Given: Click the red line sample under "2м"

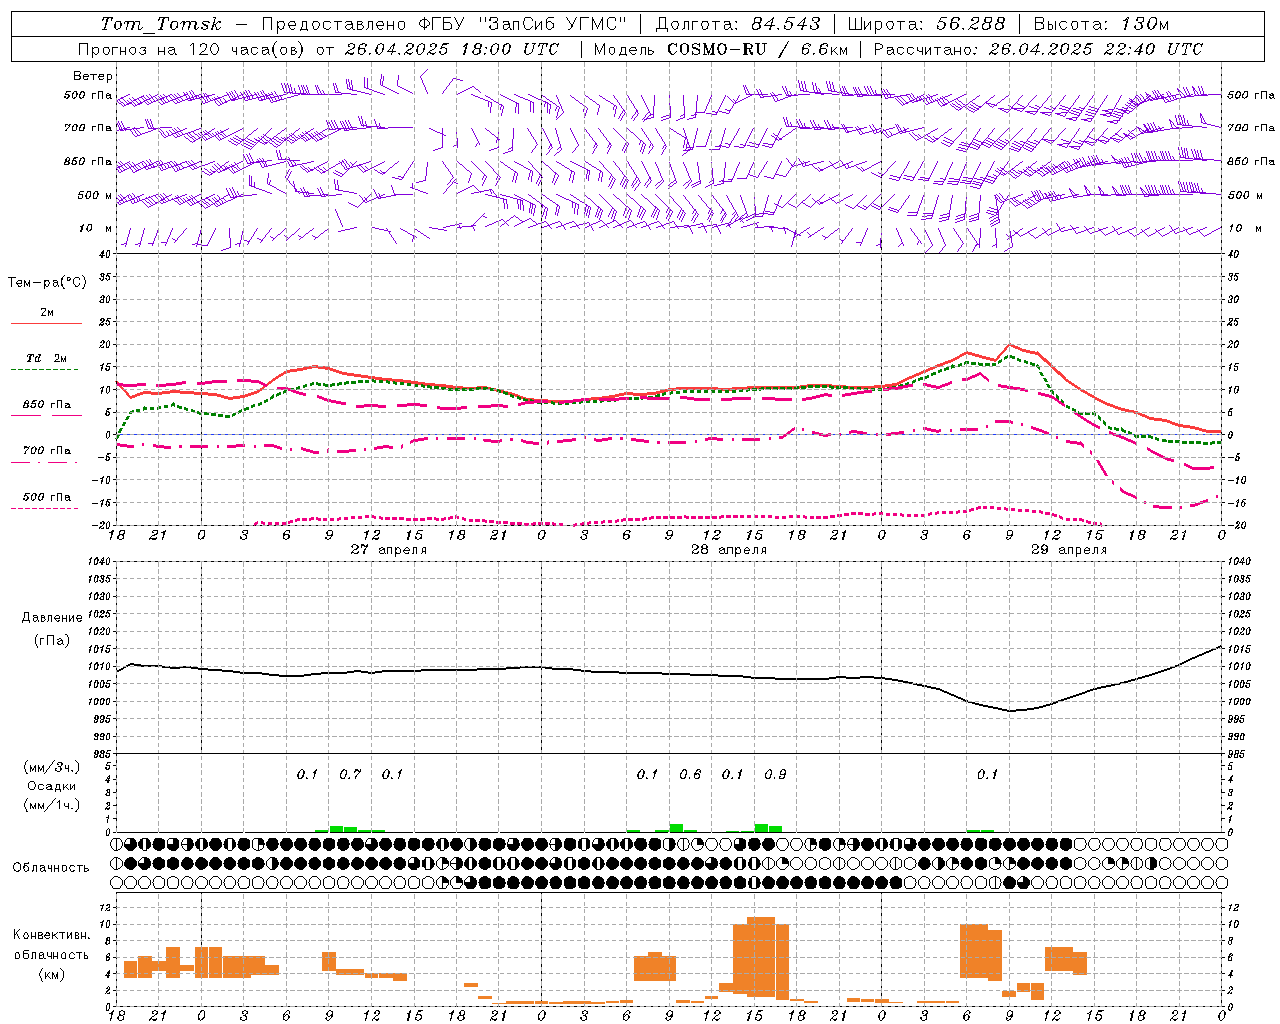Looking at the screenshot, I should click(x=47, y=324).
